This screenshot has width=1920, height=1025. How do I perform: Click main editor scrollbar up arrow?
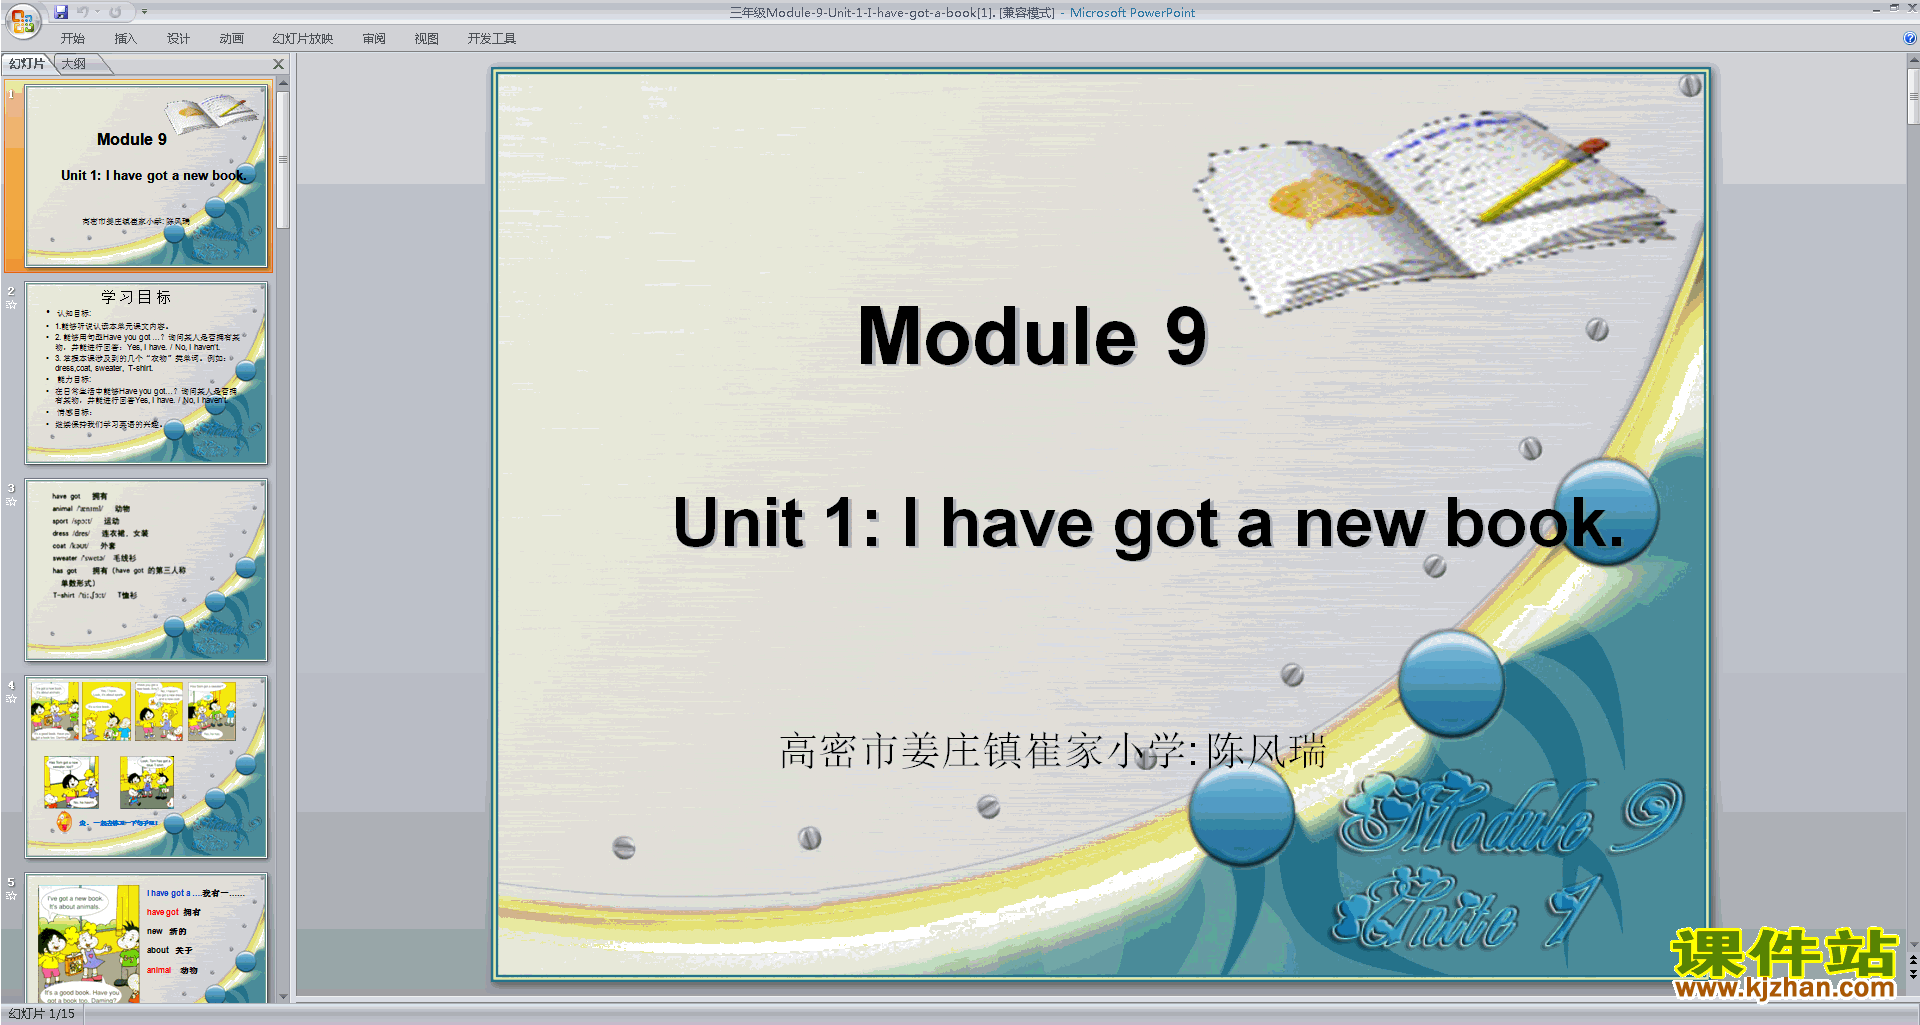pos(1913,61)
